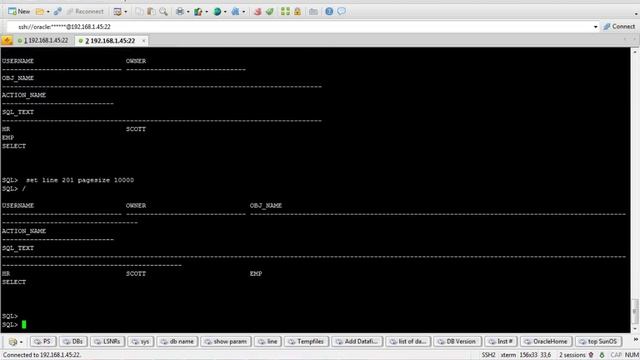Screen dimensions: 640x360
Task: Click the disconnect link icon
Action: click(57, 11)
